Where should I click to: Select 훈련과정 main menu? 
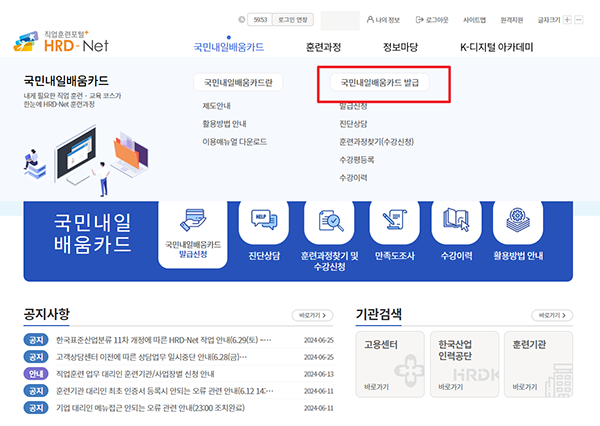(323, 47)
